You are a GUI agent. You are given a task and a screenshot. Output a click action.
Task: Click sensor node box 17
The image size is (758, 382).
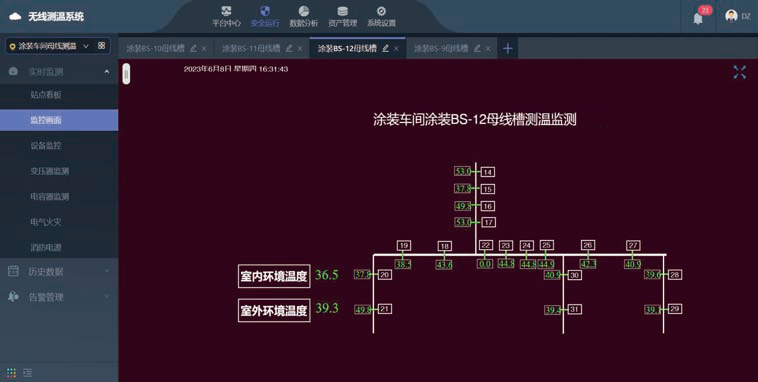(488, 222)
